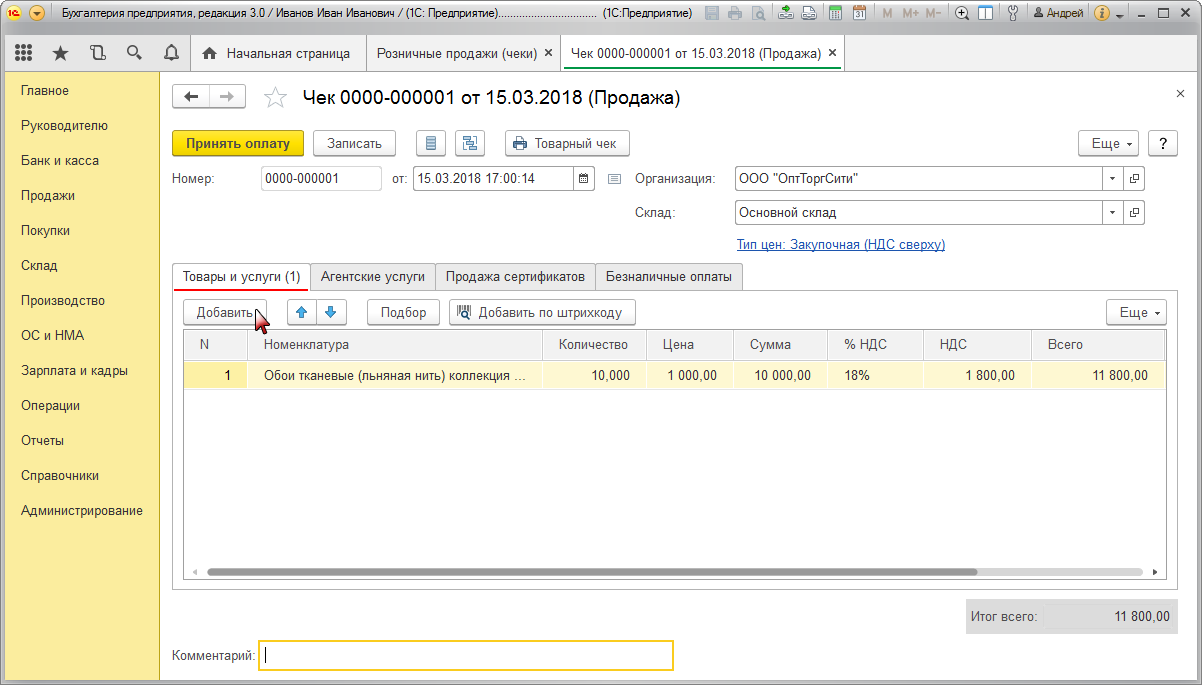Expand the Организация dropdown list
1202x685 pixels.
pyautogui.click(x=1113, y=179)
